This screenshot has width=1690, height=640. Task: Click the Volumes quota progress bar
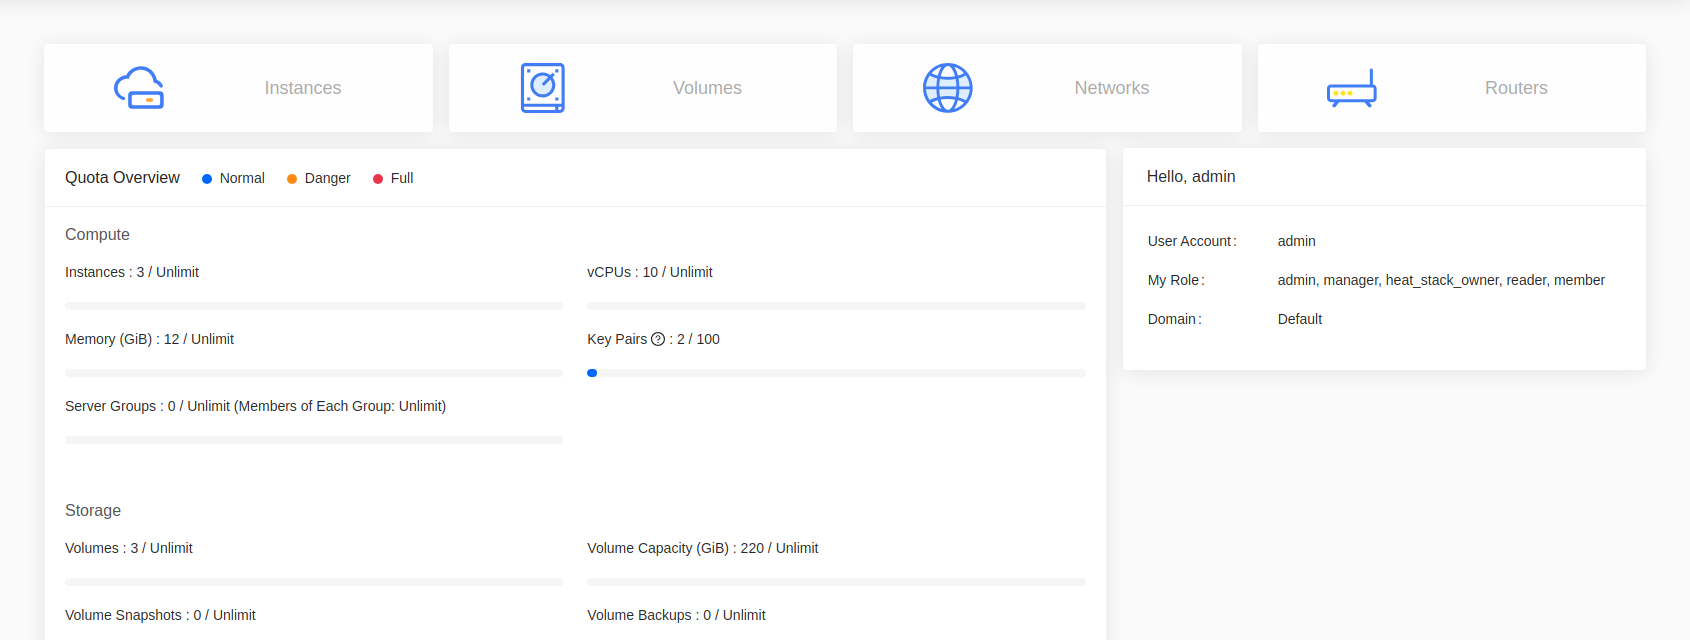tap(314, 582)
